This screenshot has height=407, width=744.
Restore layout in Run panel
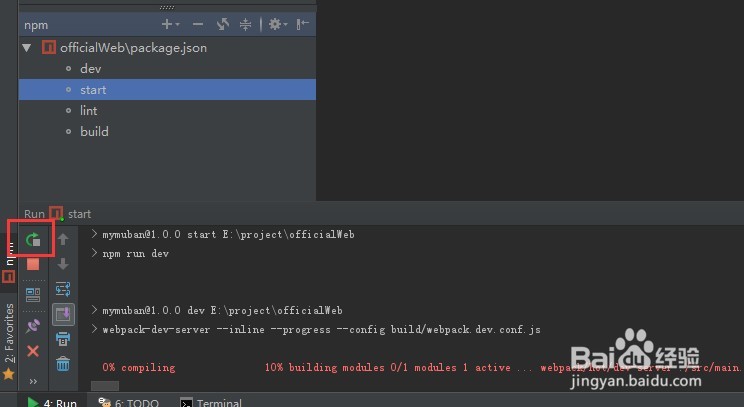pos(33,295)
